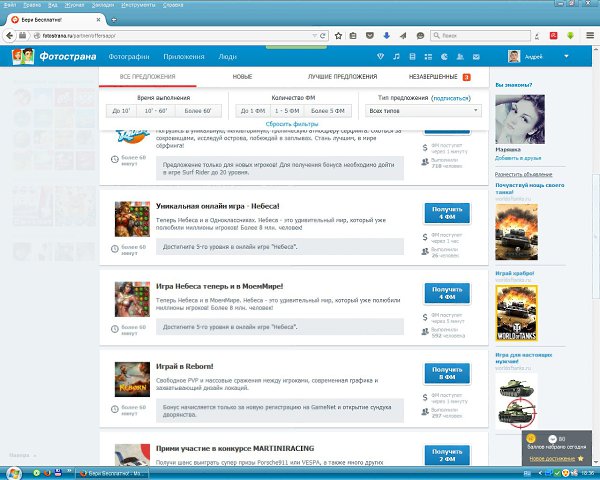Screen dimensions: 600x480
Task: Click the green quick launch icon
Action: click(36, 473)
